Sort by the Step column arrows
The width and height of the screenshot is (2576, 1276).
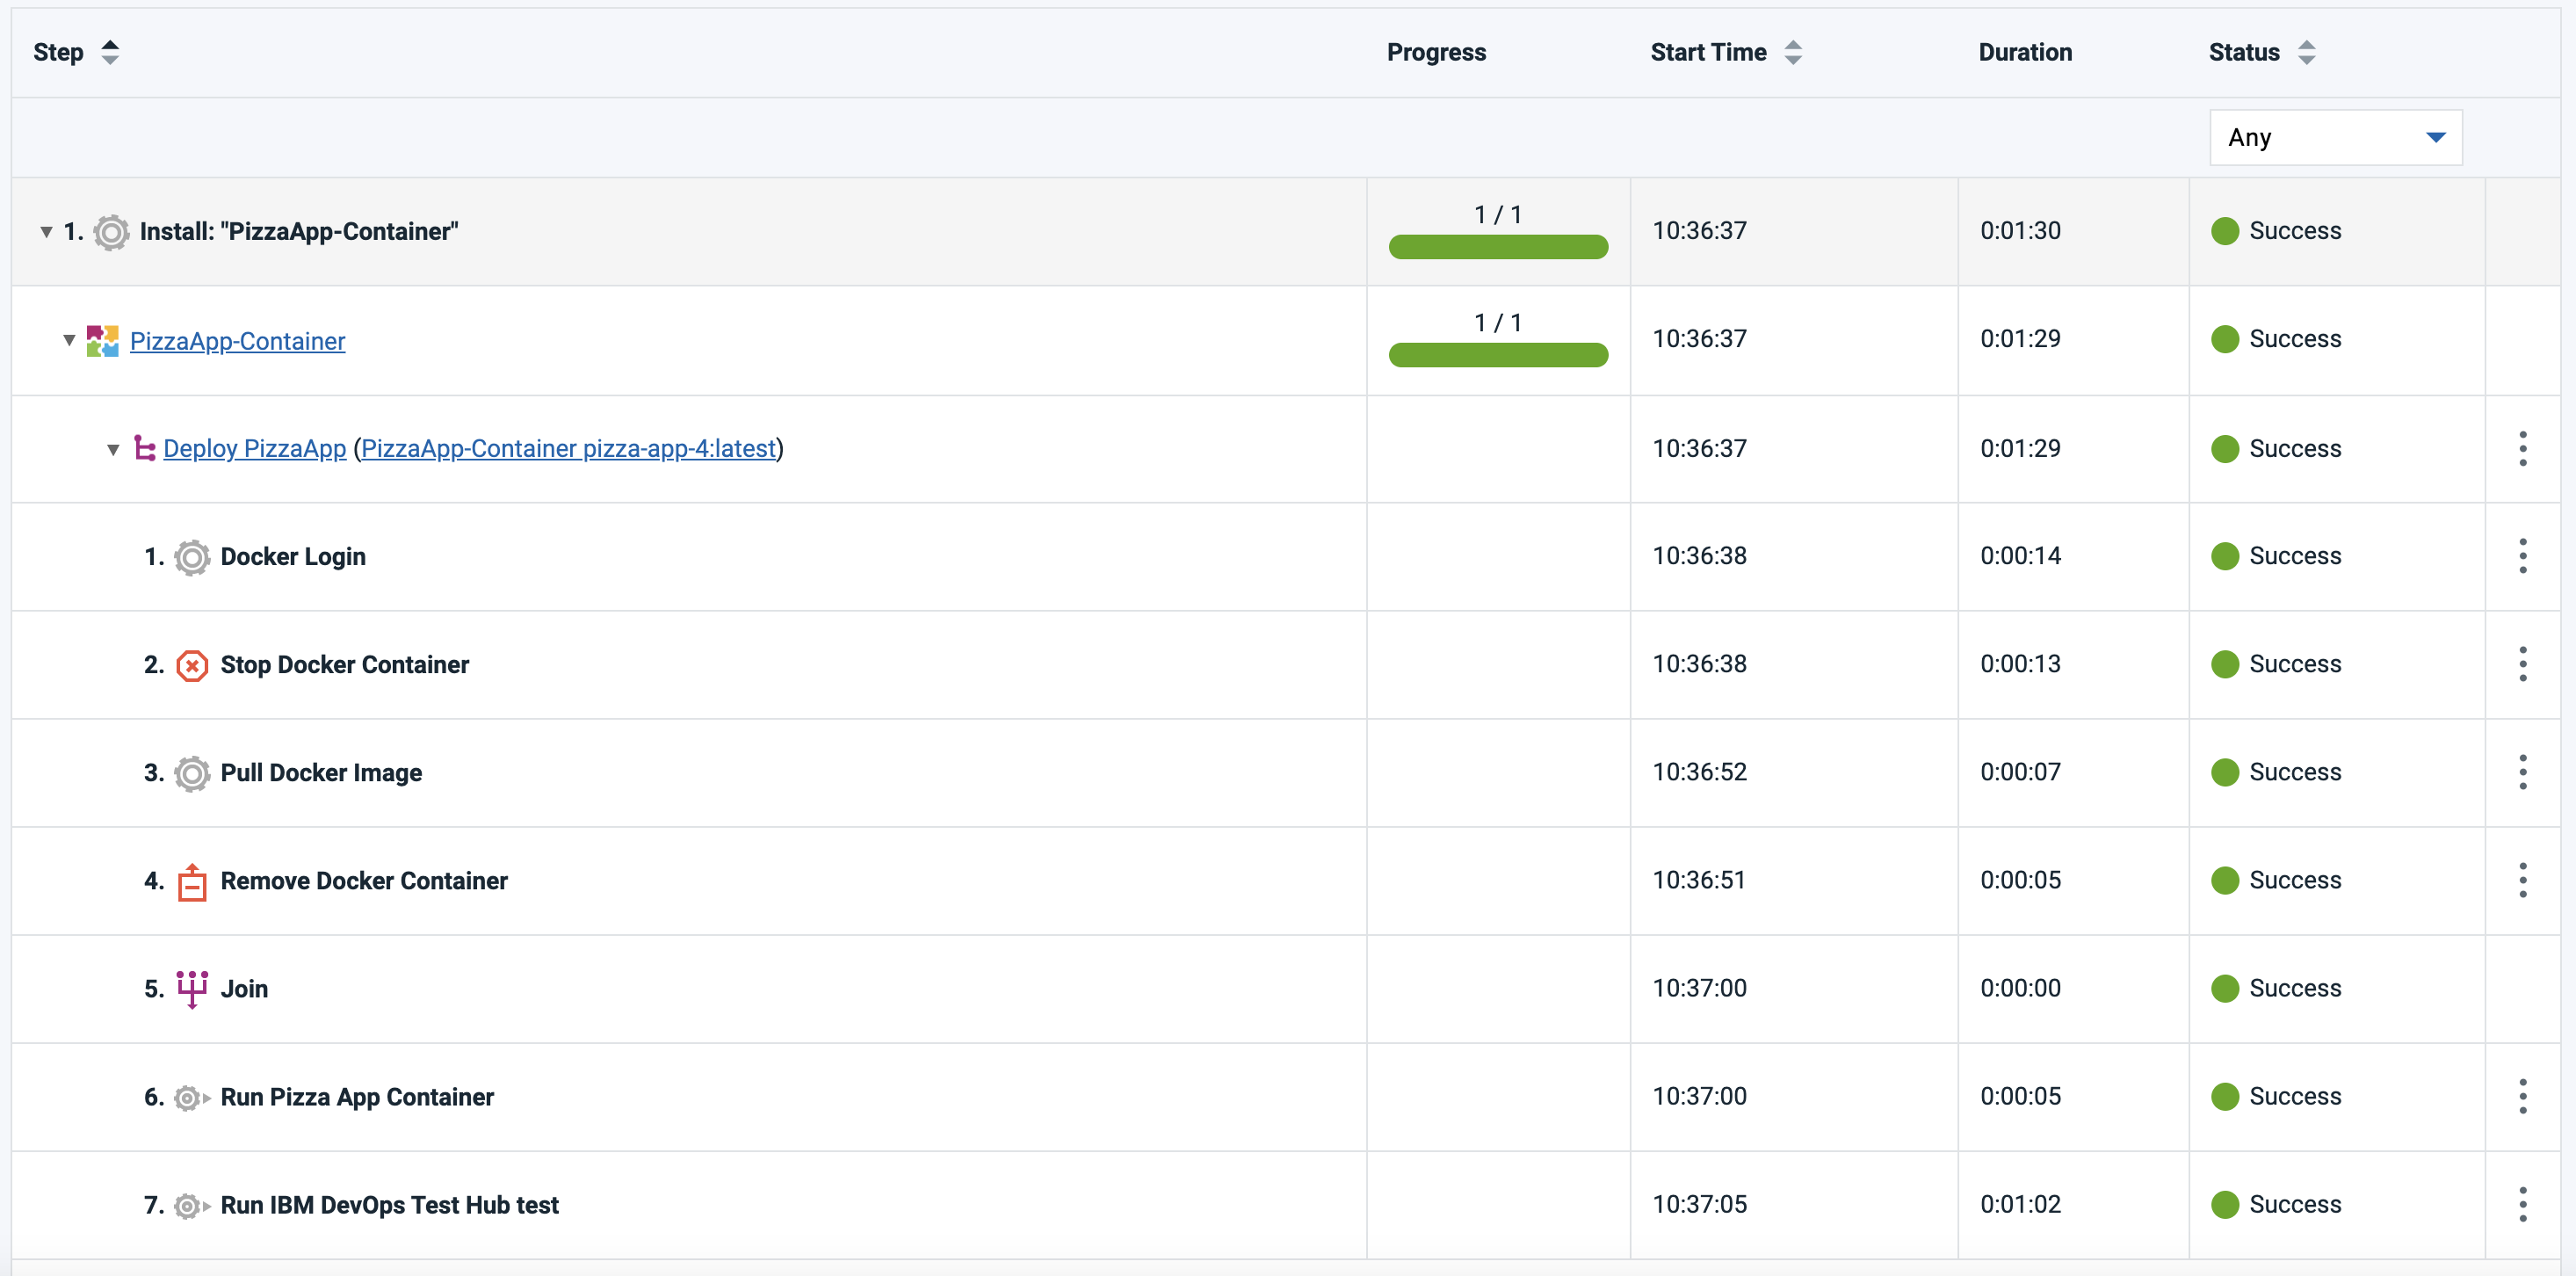[110, 52]
